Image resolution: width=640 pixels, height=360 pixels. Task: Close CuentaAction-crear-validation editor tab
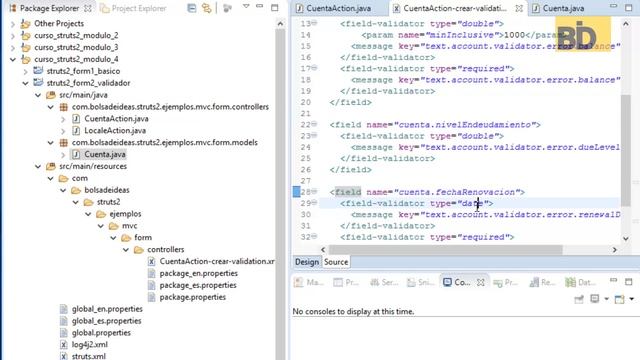519,8
